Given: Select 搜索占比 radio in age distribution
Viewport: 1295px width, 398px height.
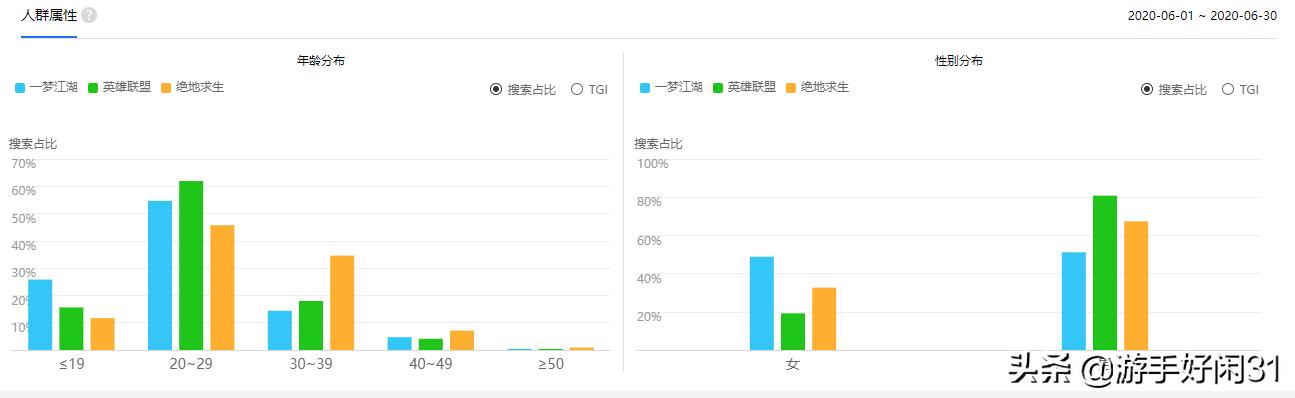Looking at the screenshot, I should (x=523, y=89).
